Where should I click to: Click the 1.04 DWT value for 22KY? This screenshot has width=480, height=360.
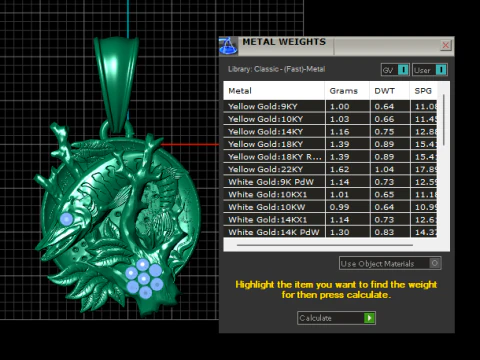click(x=384, y=169)
